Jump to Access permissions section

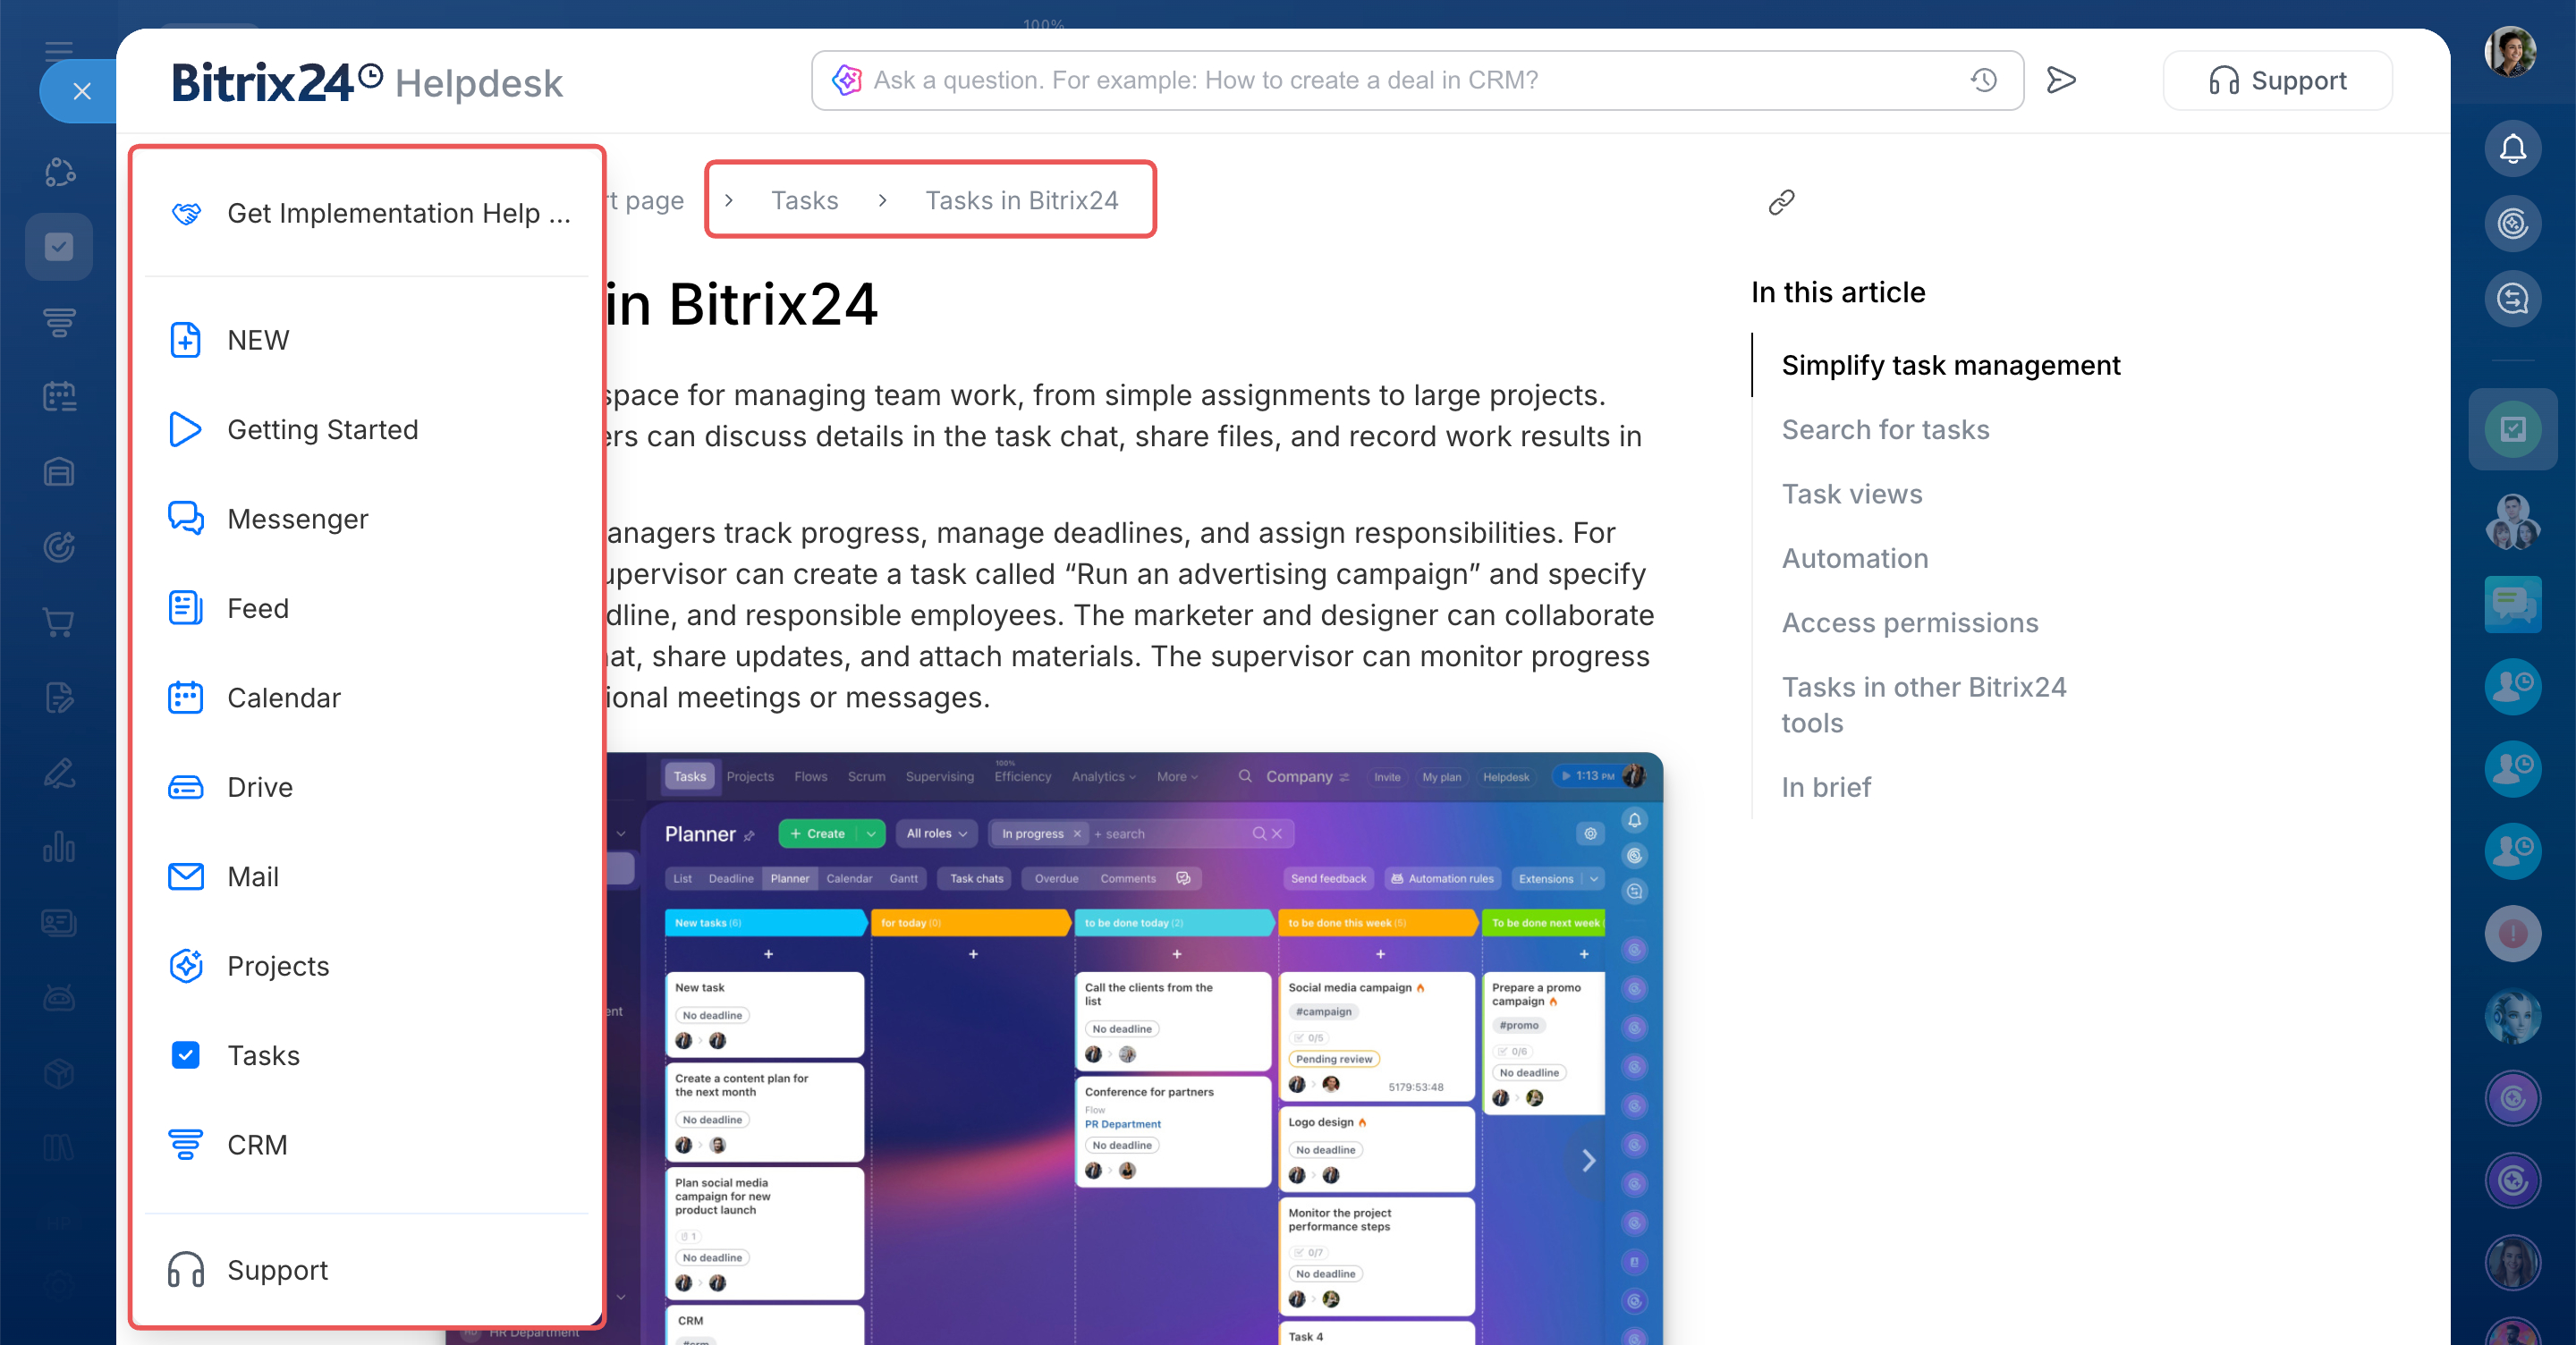click(1910, 623)
